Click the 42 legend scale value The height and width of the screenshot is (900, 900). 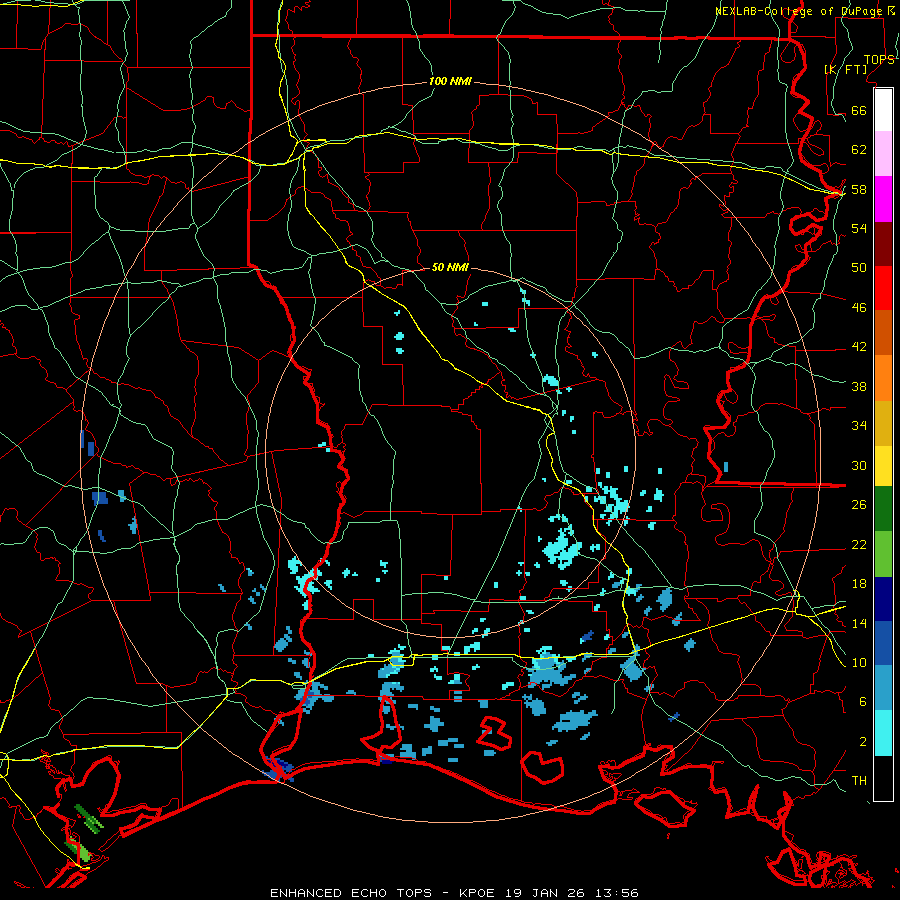tap(859, 346)
